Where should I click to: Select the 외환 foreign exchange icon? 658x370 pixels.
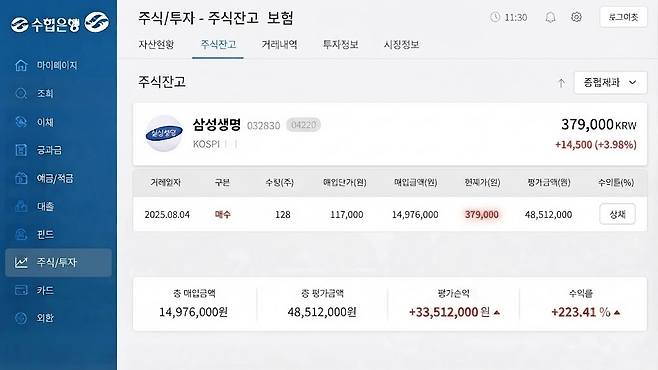pos(21,318)
